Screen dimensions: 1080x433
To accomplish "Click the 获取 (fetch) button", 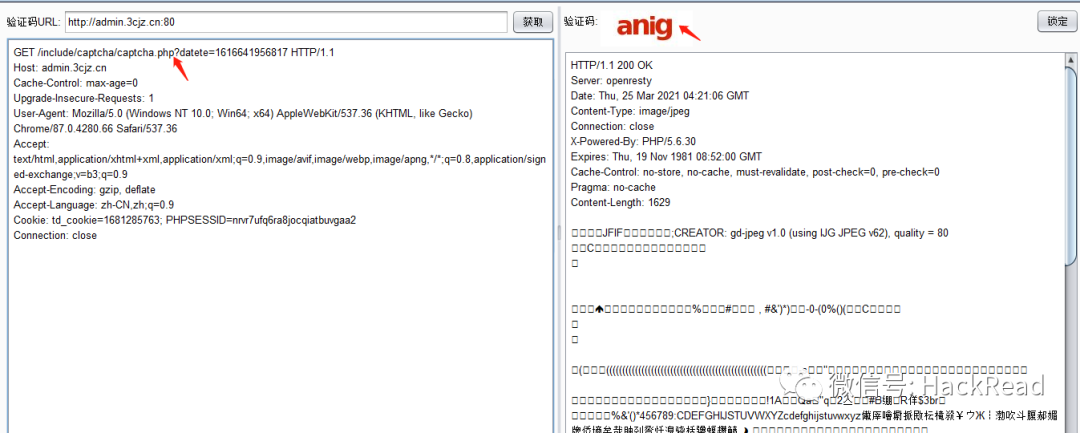I will [532, 21].
